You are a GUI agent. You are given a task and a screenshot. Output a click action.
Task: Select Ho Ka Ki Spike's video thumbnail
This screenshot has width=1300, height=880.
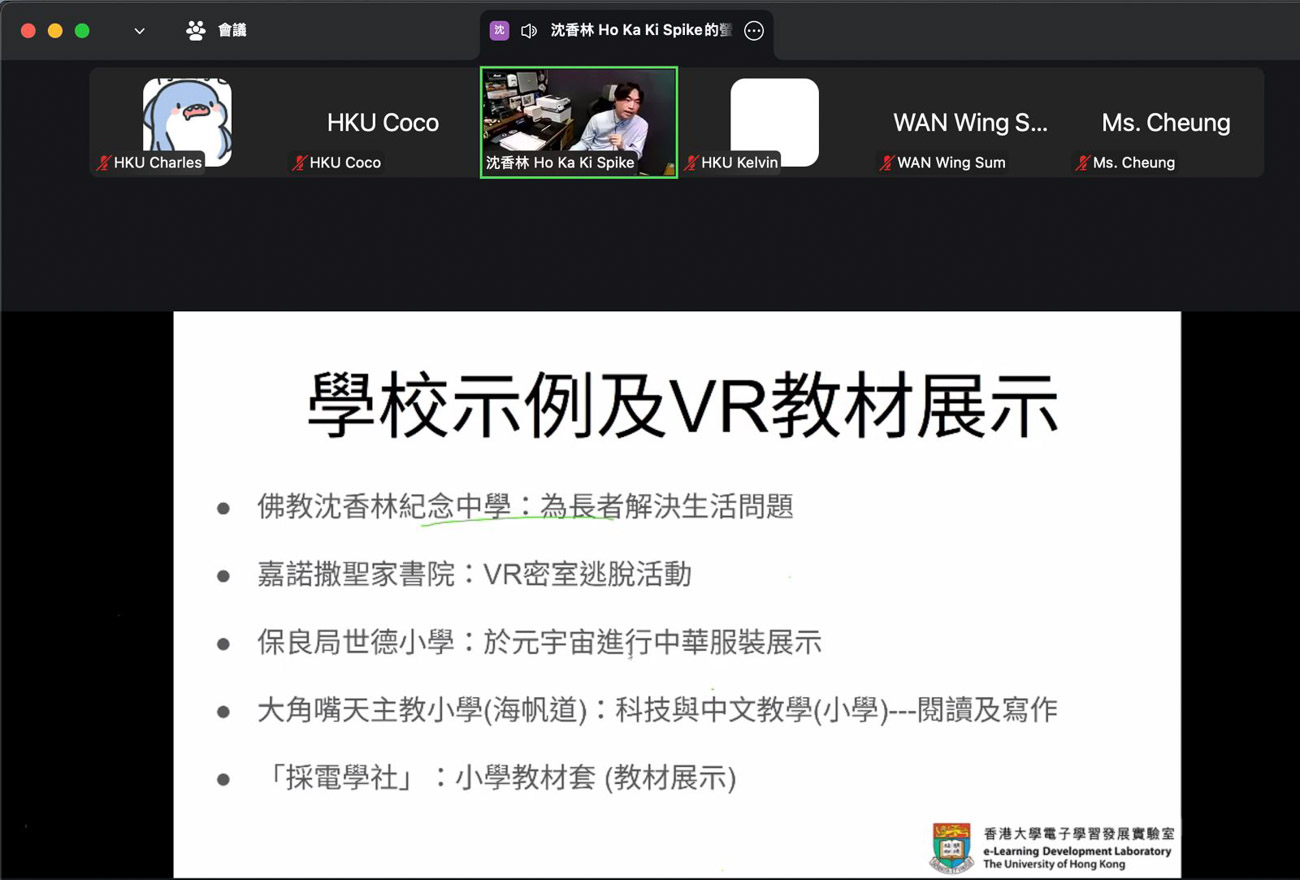click(578, 115)
